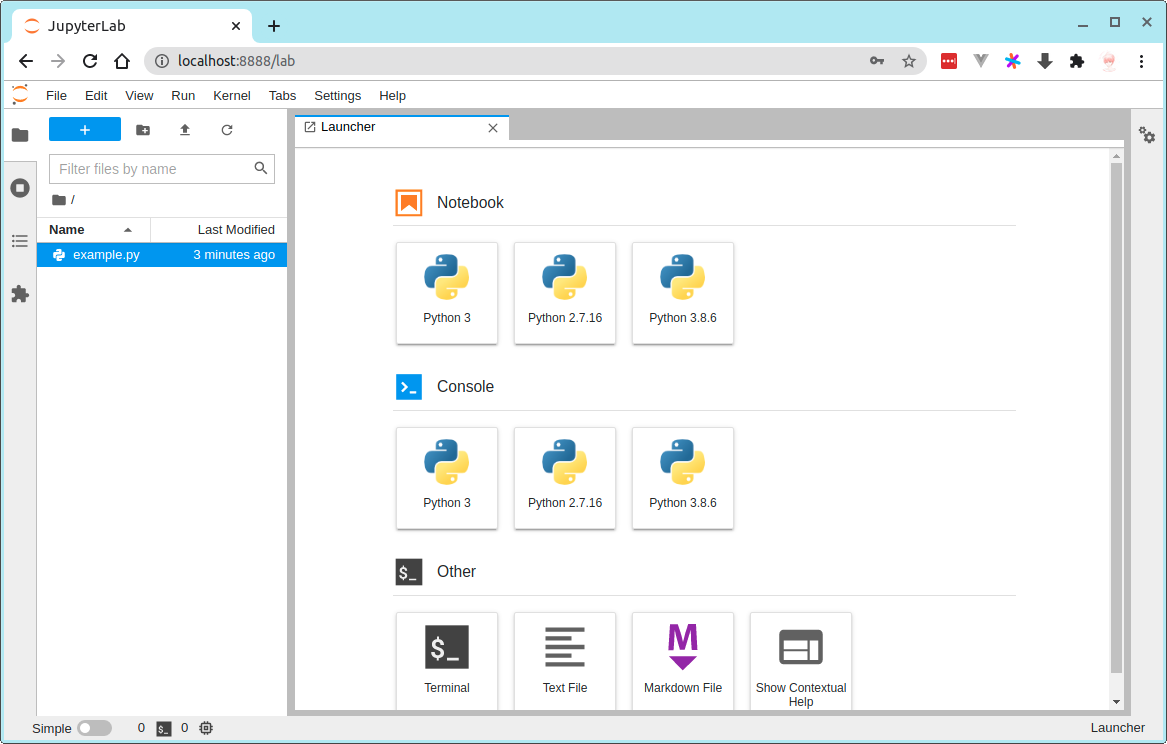
Task: Click the blue New Launcher plus button
Action: [85, 129]
